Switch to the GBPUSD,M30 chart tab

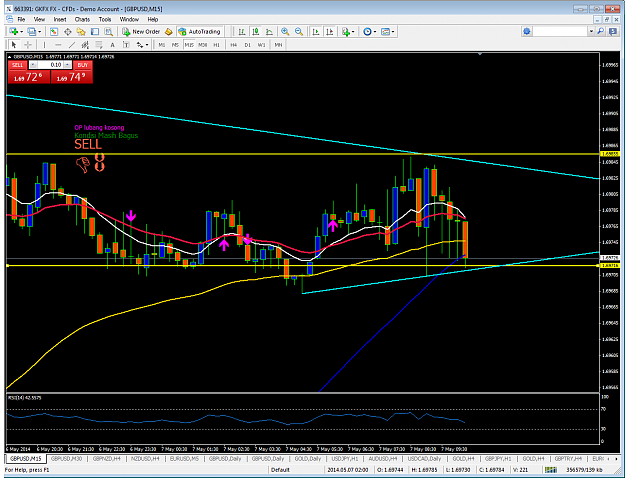click(x=67, y=459)
